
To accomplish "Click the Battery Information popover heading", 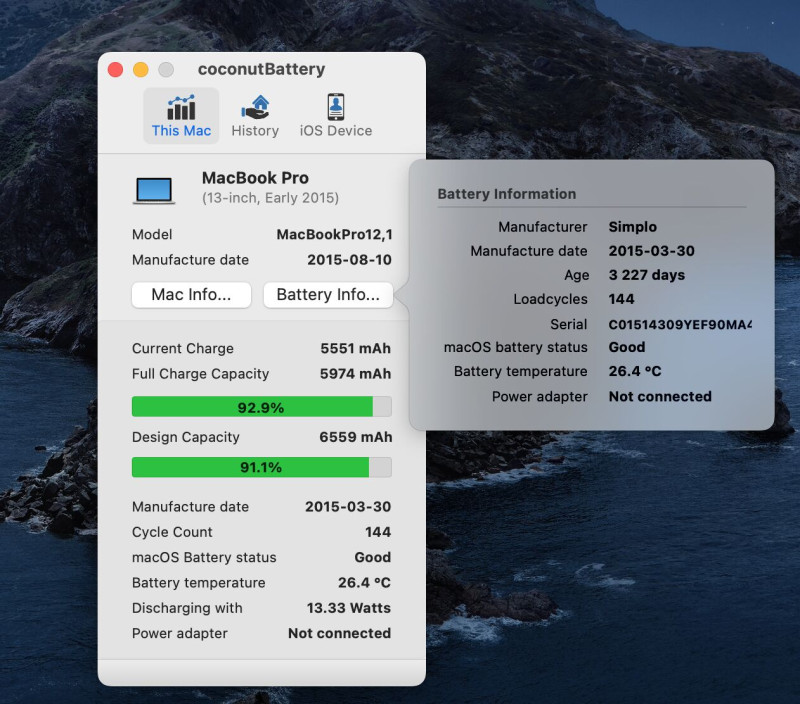I will coord(507,194).
